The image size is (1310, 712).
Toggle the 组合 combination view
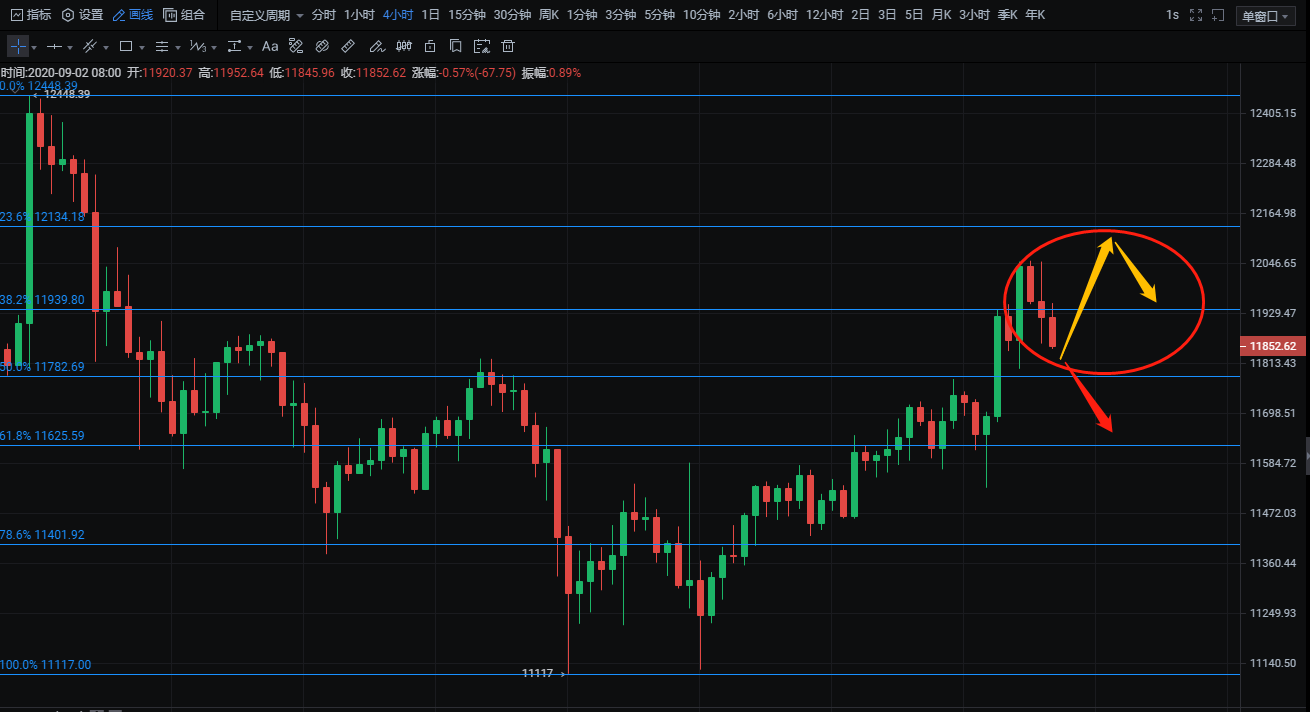[x=184, y=15]
